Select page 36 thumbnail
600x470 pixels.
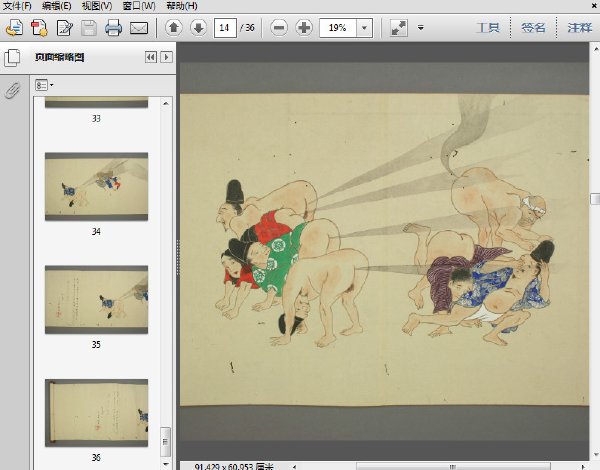point(96,413)
